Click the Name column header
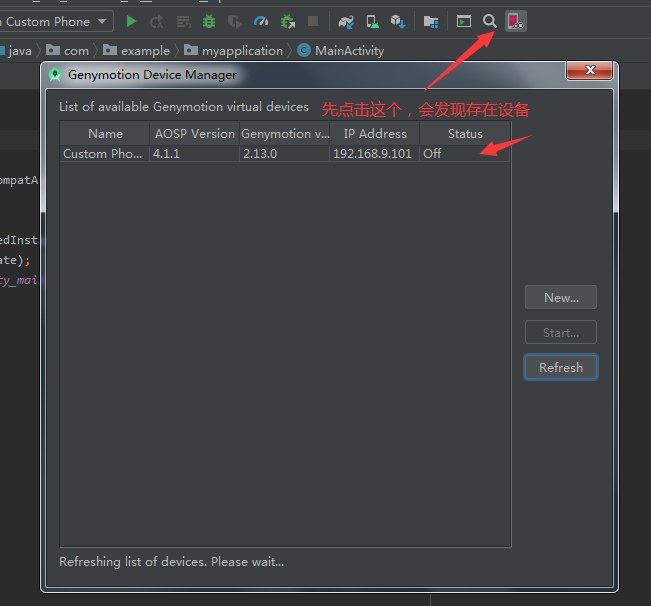This screenshot has width=651, height=606. 105,134
